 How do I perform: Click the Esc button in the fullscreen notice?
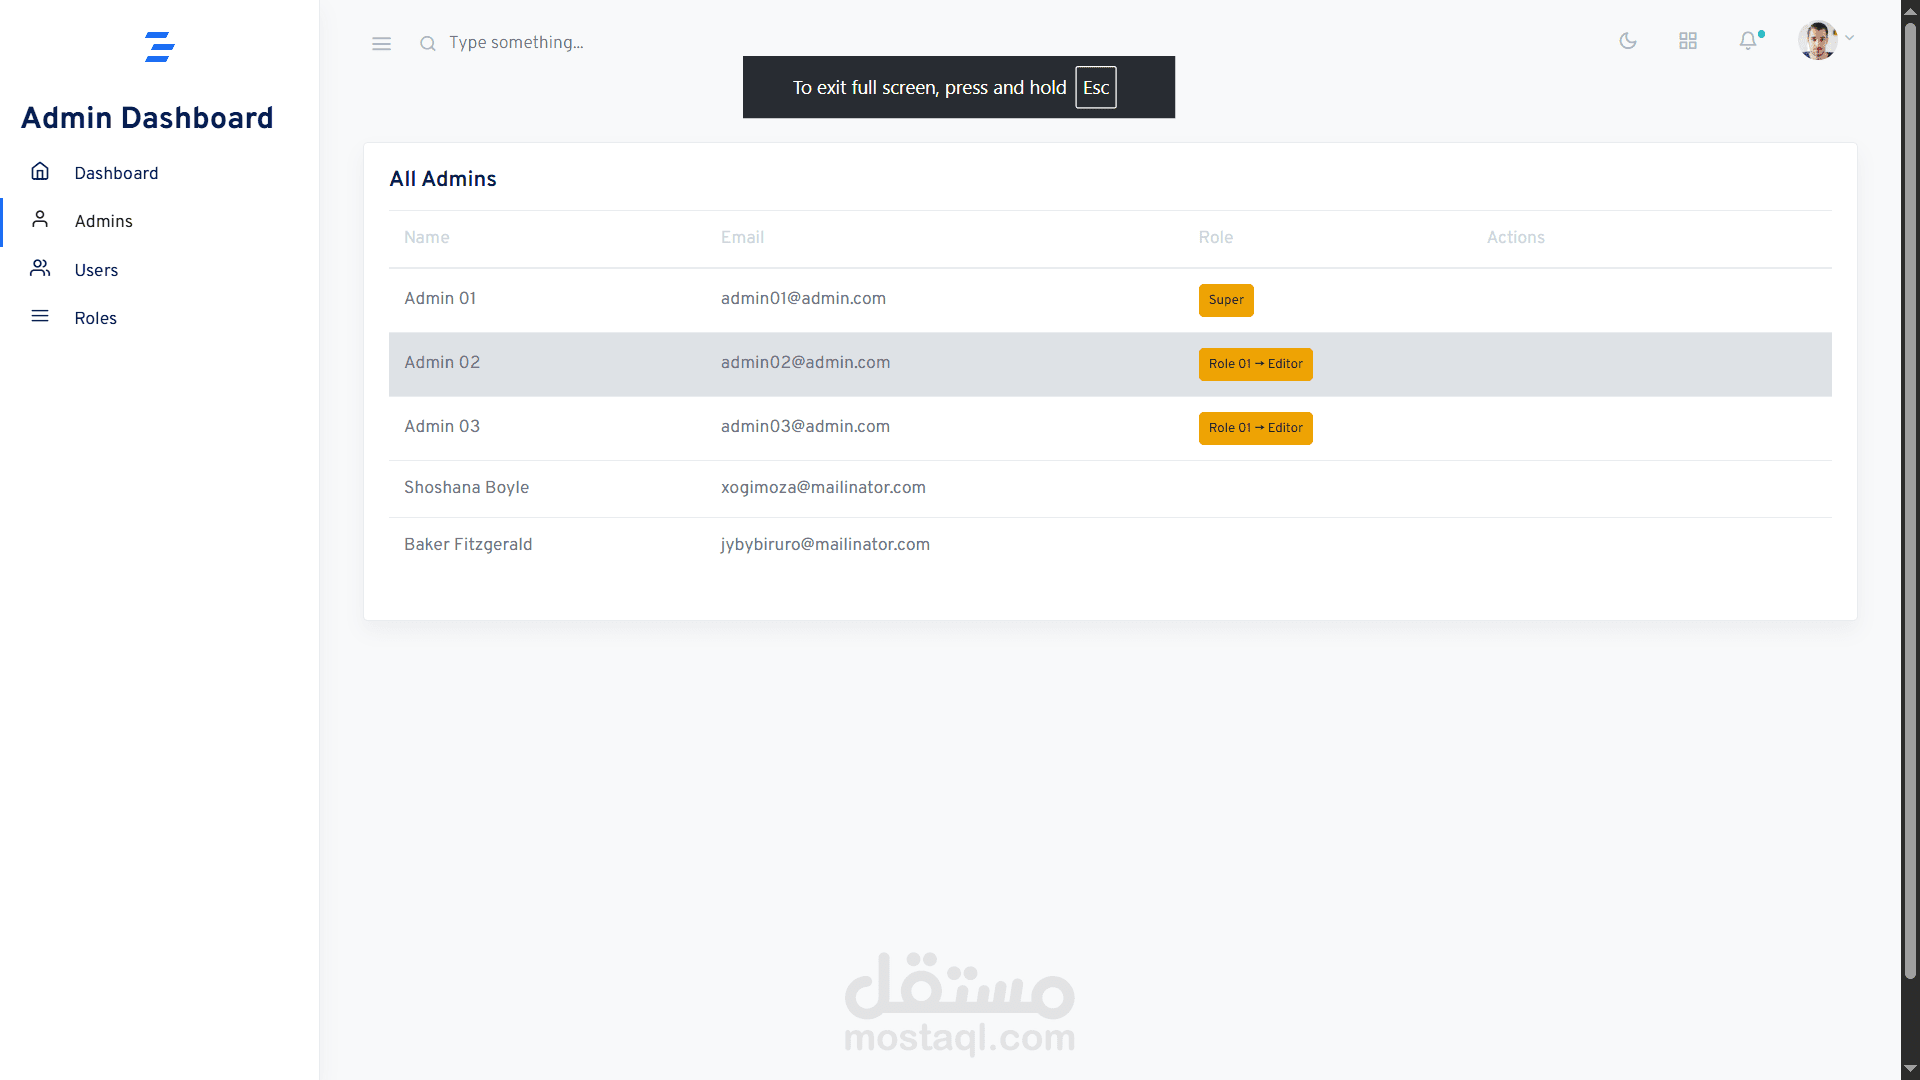coord(1095,87)
